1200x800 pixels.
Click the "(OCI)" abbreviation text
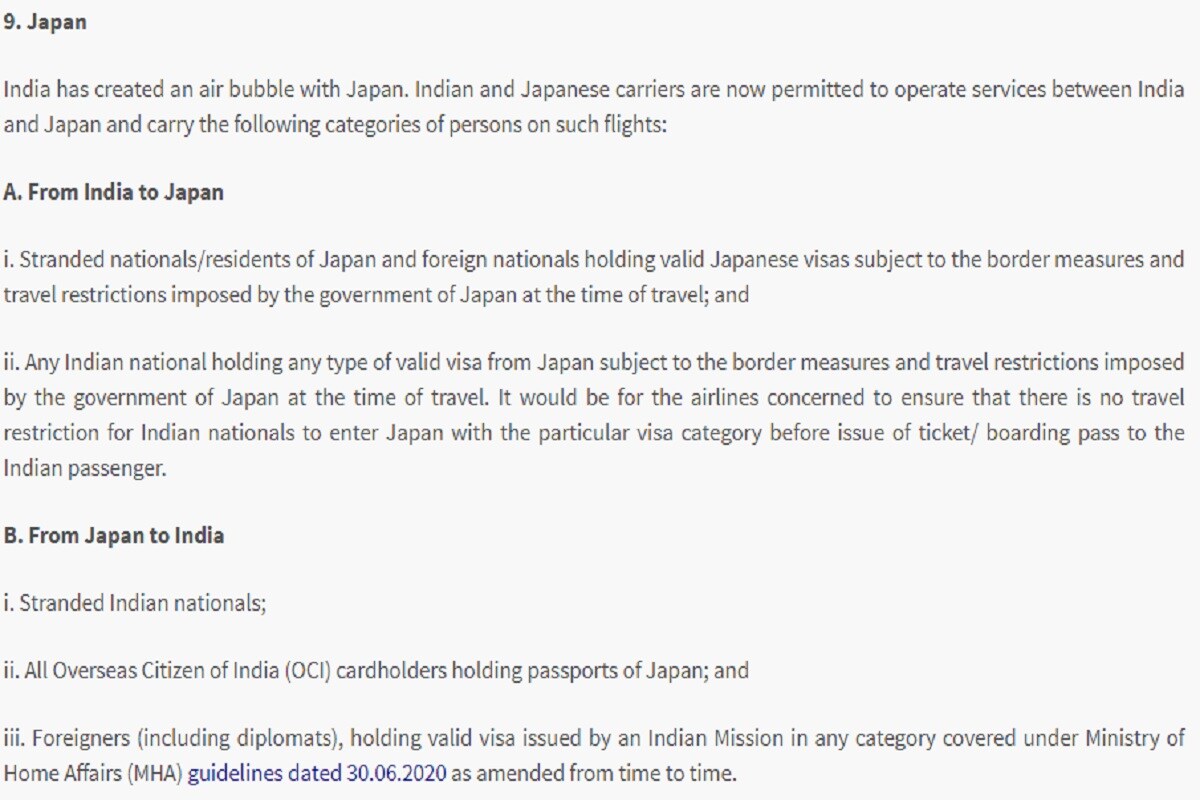point(306,670)
